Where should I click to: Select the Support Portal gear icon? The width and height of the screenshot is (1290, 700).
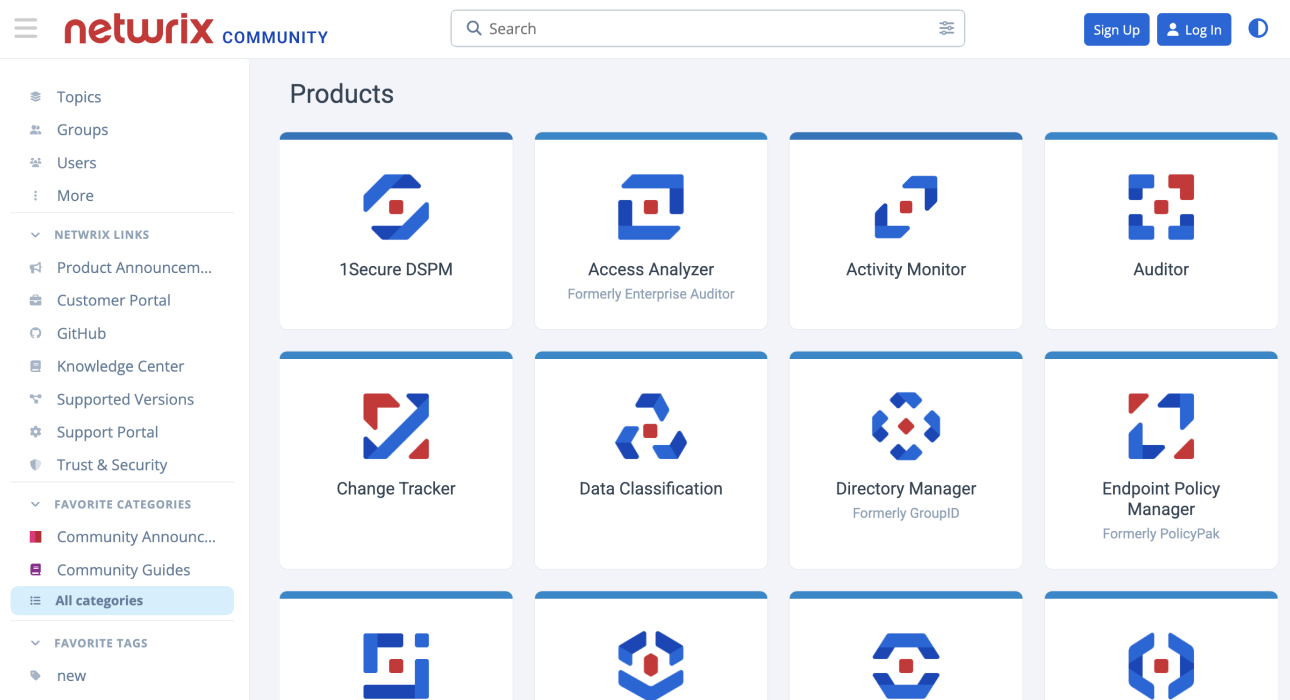click(x=35, y=431)
